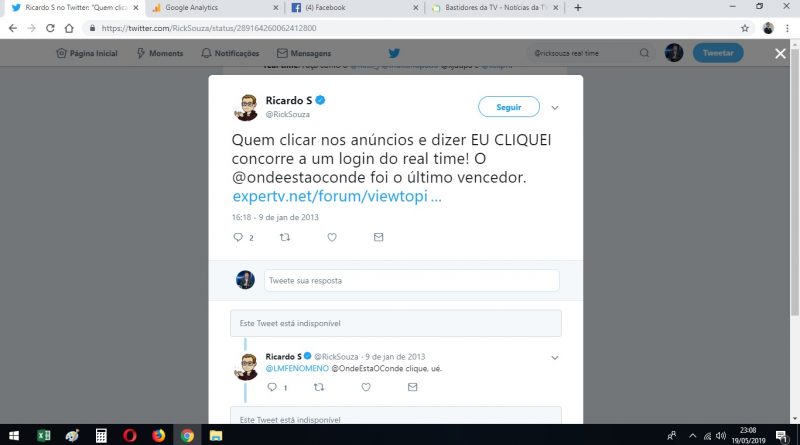Image resolution: width=800 pixels, height=445 pixels.
Task: Click the Tweetar button
Action: tap(718, 53)
